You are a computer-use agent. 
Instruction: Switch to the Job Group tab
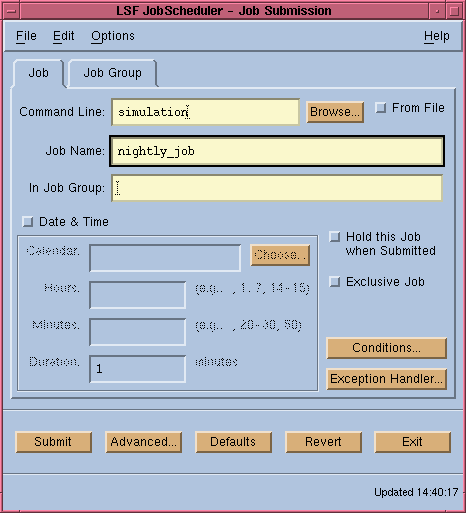pyautogui.click(x=112, y=73)
